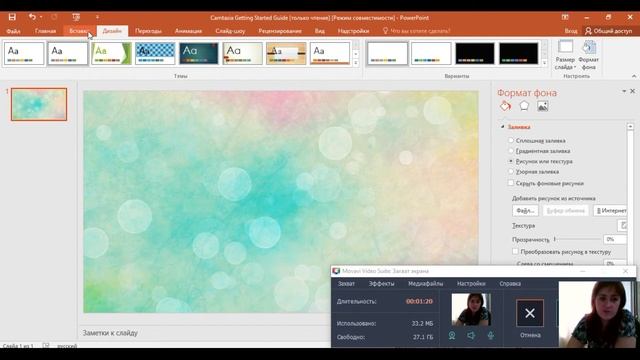
Task: Collapse the ribbon with the chevron
Action: [x=633, y=76]
